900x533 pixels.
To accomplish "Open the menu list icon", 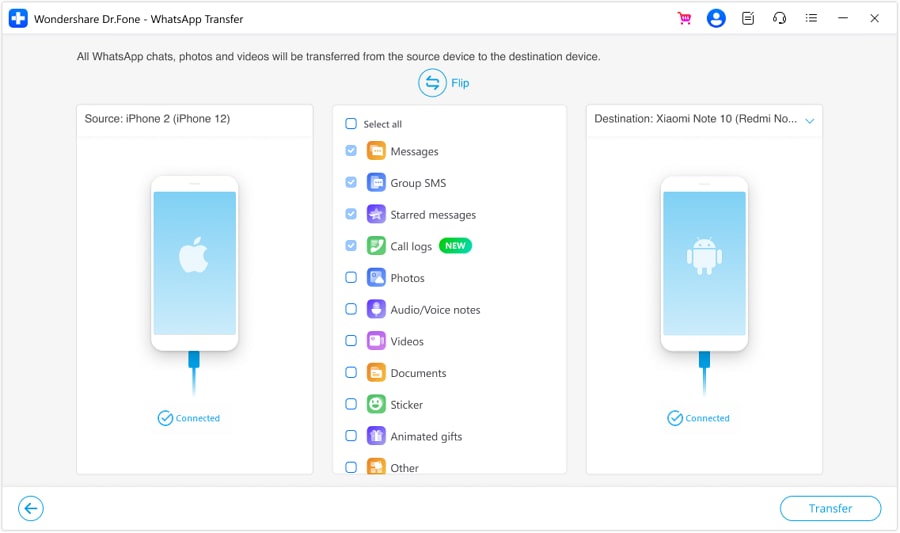I will [x=811, y=18].
